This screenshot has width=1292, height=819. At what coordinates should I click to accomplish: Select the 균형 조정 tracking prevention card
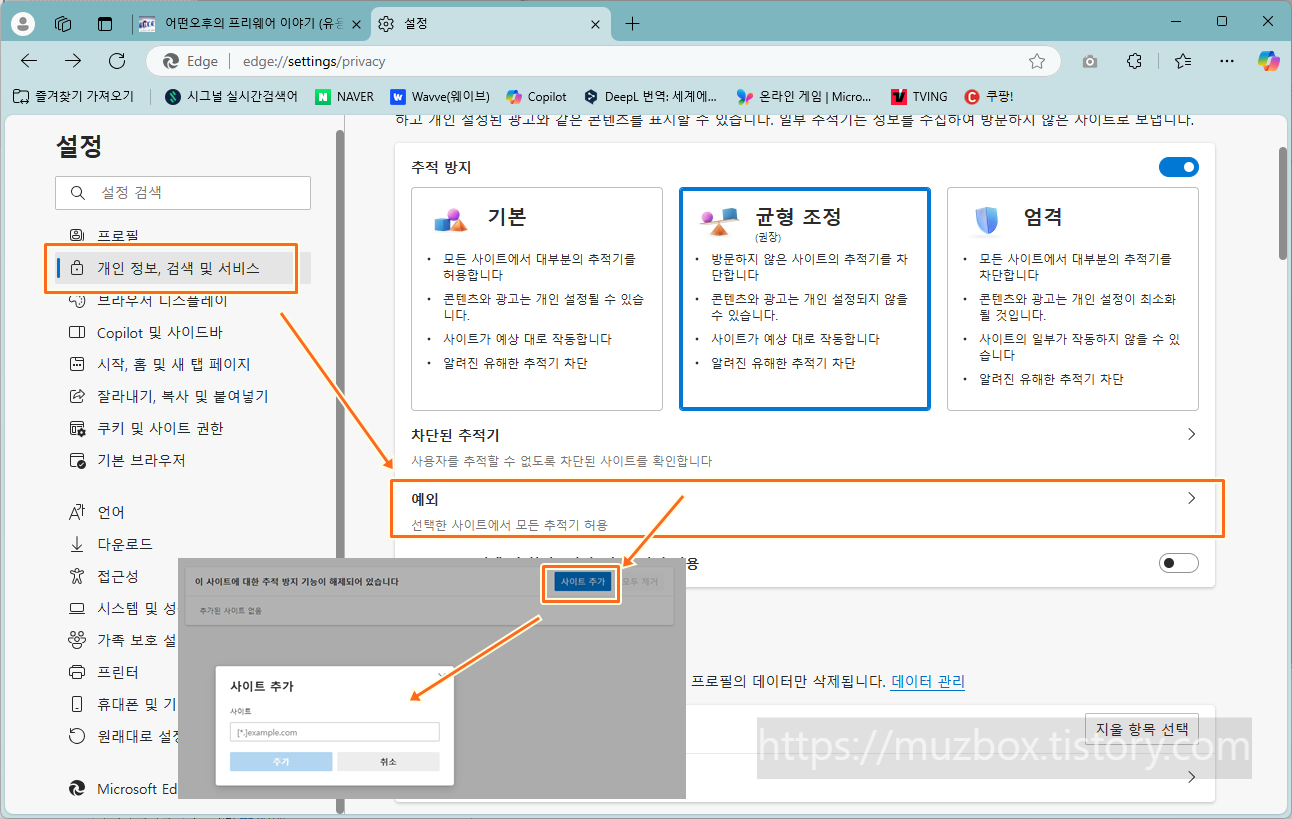pyautogui.click(x=805, y=299)
